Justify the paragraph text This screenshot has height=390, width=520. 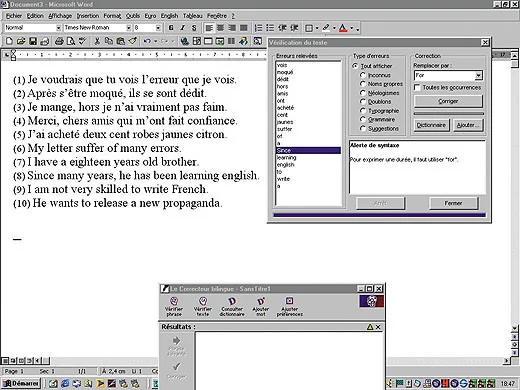coord(244,28)
